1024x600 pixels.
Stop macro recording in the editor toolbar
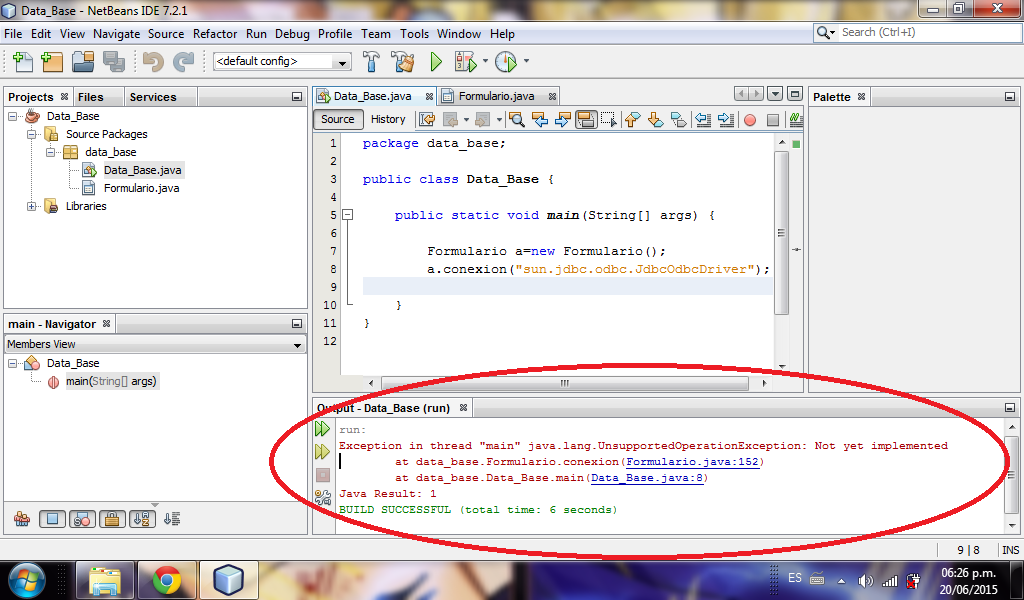pyautogui.click(x=773, y=120)
